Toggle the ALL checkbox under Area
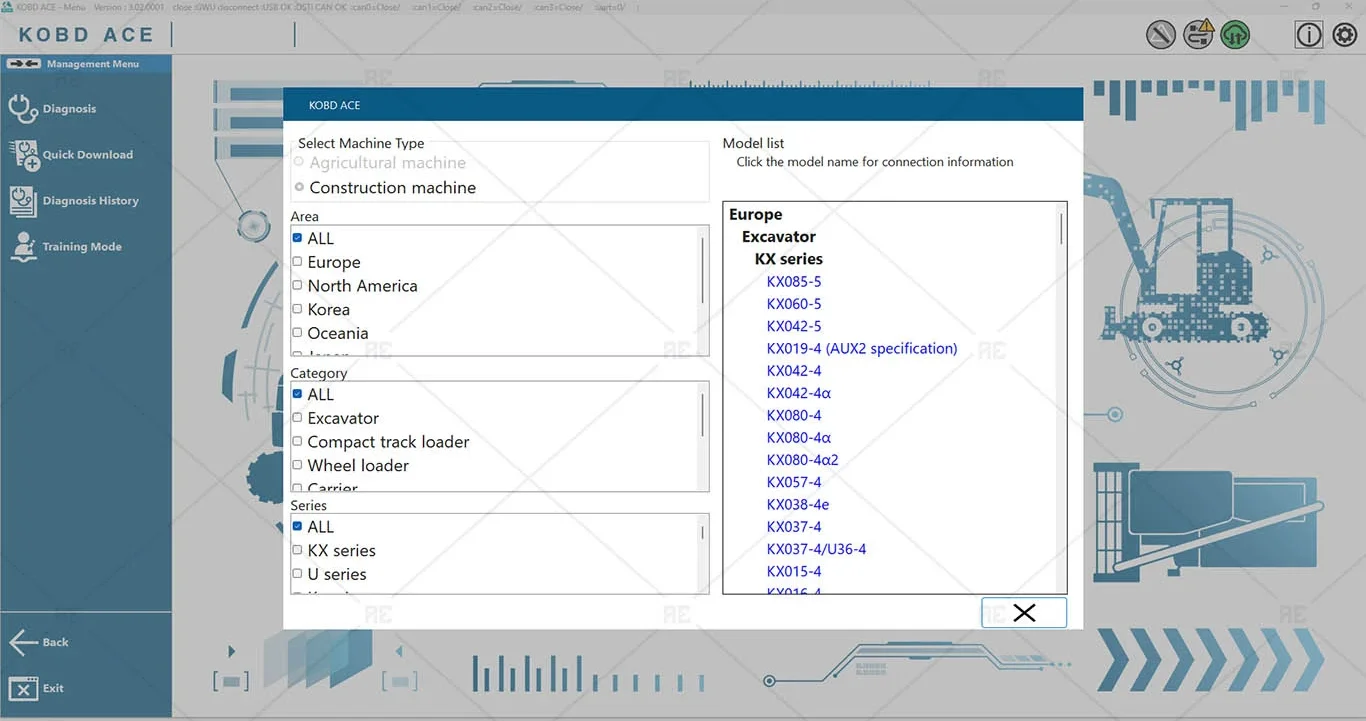1366x721 pixels. tap(297, 238)
